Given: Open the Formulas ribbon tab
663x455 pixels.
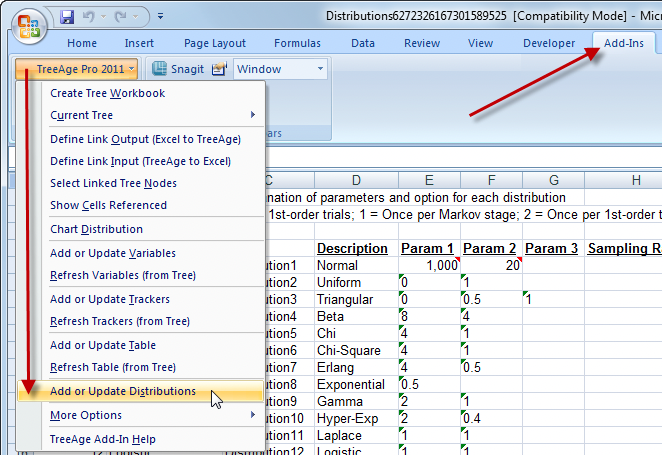Looking at the screenshot, I should [297, 43].
